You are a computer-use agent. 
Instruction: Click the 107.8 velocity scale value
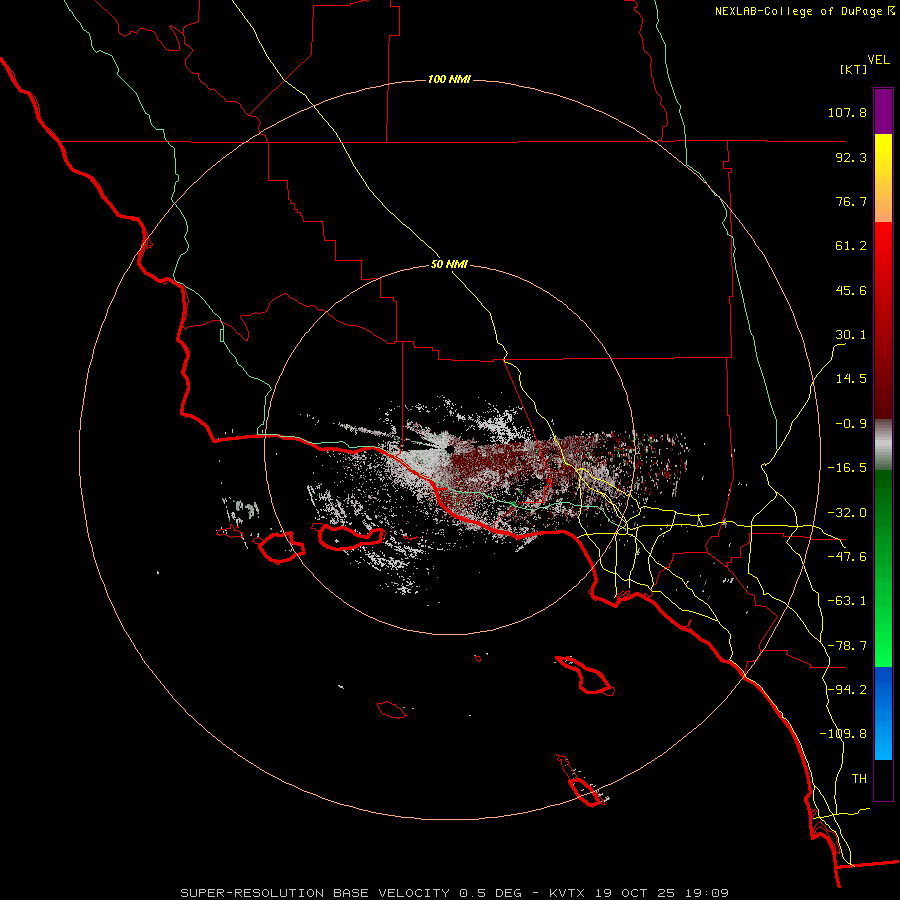pyautogui.click(x=847, y=112)
